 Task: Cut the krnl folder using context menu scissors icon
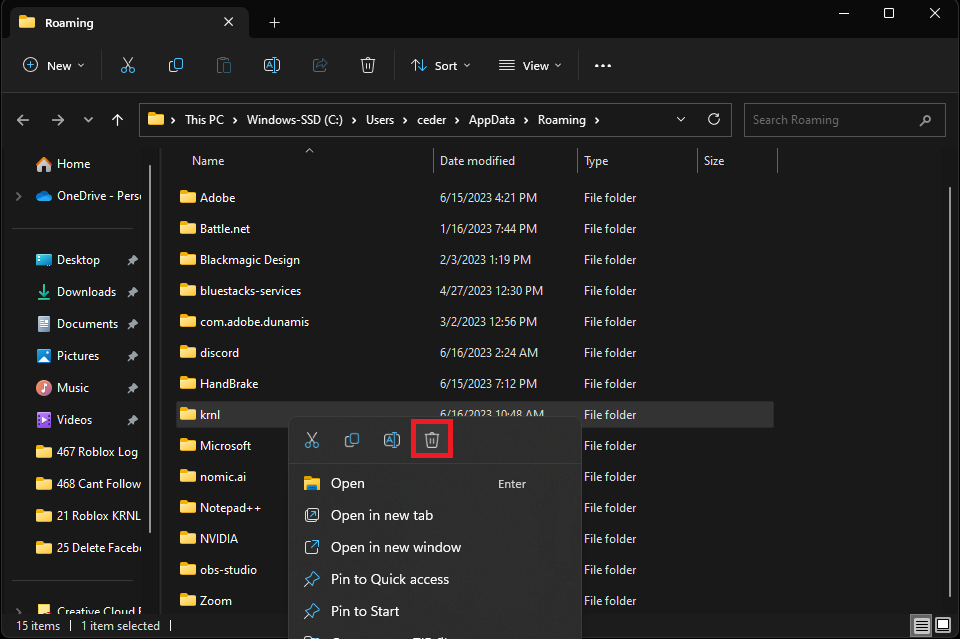coord(311,440)
